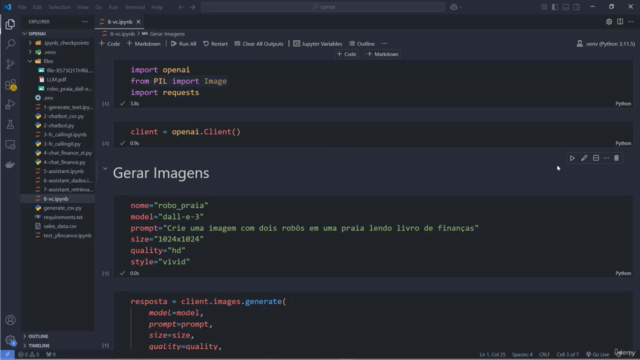The image size is (640, 360).
Task: Expand the .venv folder
Action: pyautogui.click(x=30, y=52)
